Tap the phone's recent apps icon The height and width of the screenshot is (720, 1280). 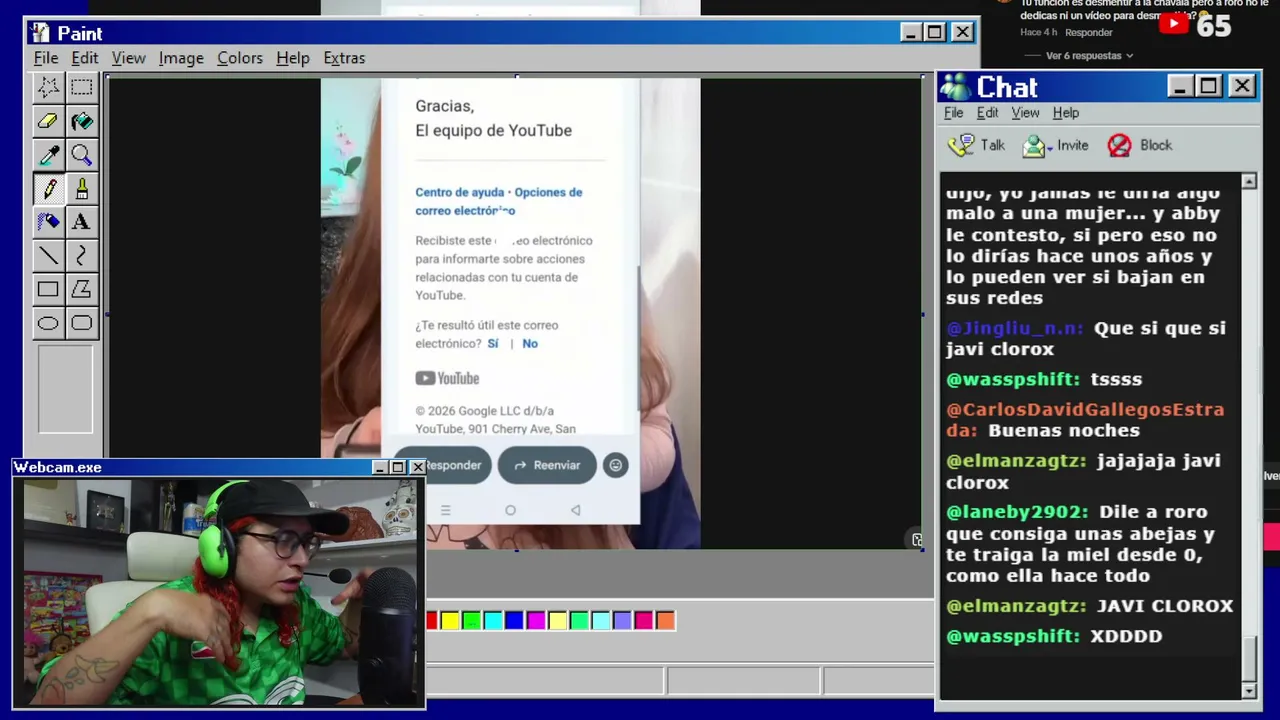(x=445, y=510)
